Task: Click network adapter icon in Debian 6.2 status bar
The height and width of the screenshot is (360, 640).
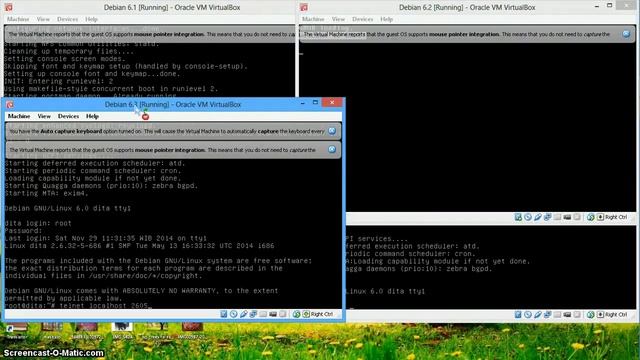Action: point(548,217)
